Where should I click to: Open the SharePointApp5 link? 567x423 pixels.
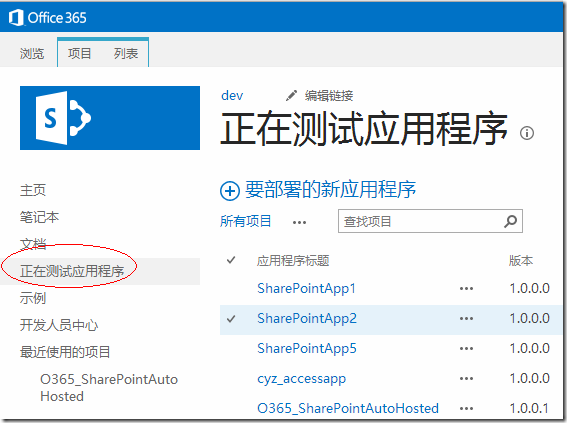coord(307,349)
